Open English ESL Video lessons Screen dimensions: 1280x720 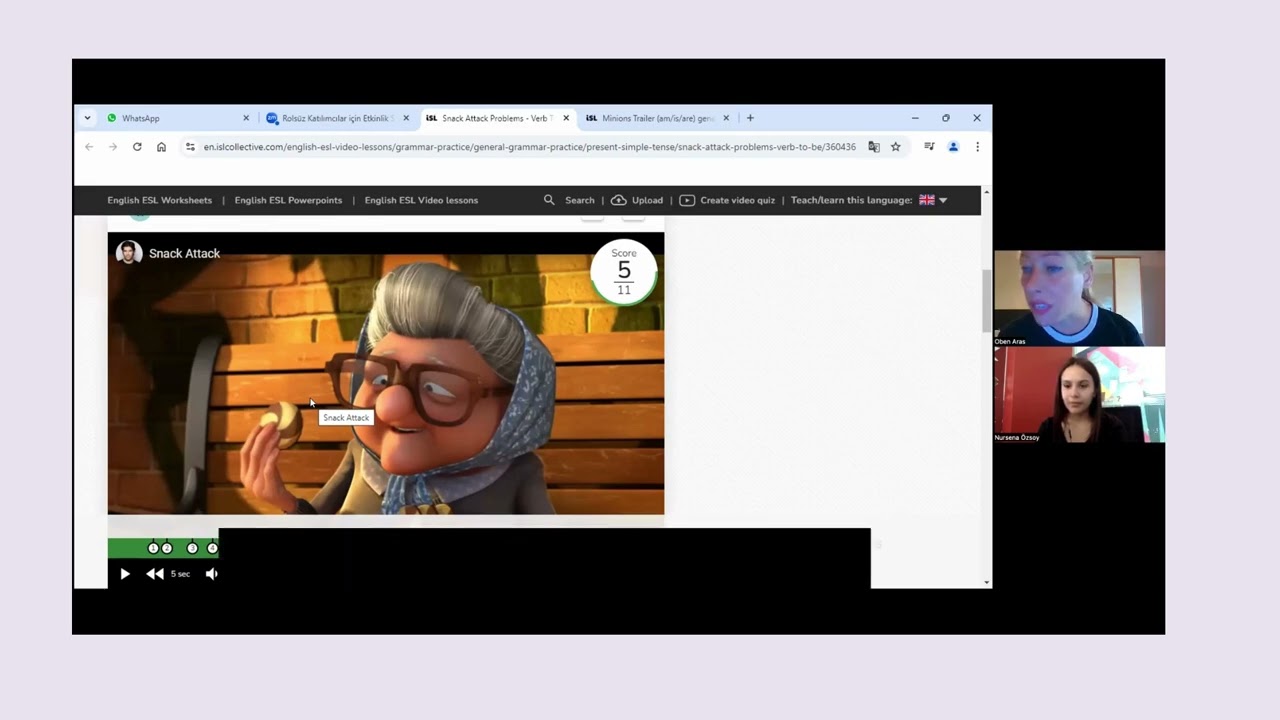coord(421,200)
